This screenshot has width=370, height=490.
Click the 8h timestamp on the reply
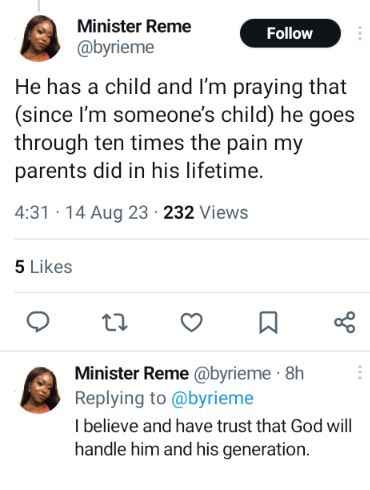pyautogui.click(x=294, y=374)
